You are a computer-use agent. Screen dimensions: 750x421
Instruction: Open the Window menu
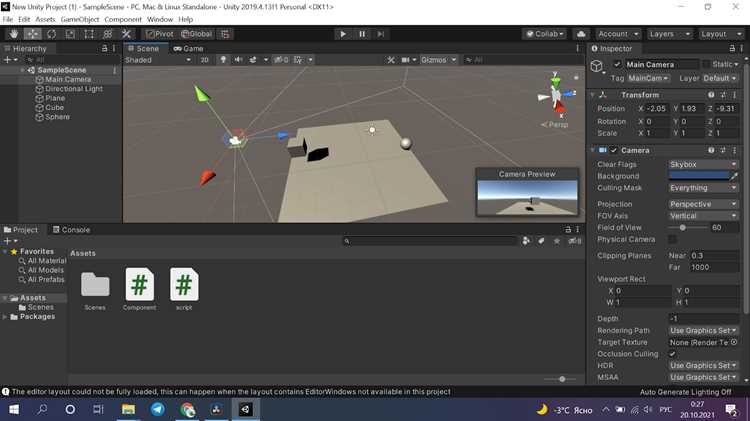[x=160, y=20]
